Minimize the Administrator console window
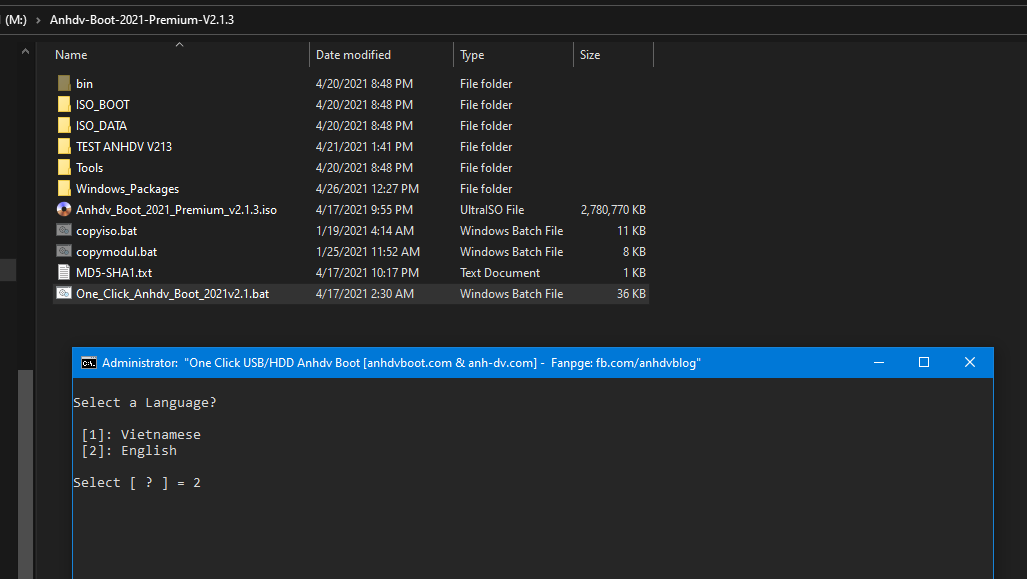Screen dimensions: 1027x579 (879, 363)
